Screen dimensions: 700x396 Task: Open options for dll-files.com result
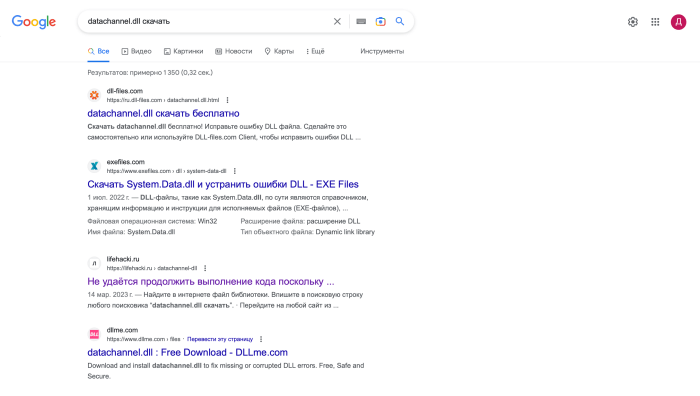pyautogui.click(x=227, y=100)
